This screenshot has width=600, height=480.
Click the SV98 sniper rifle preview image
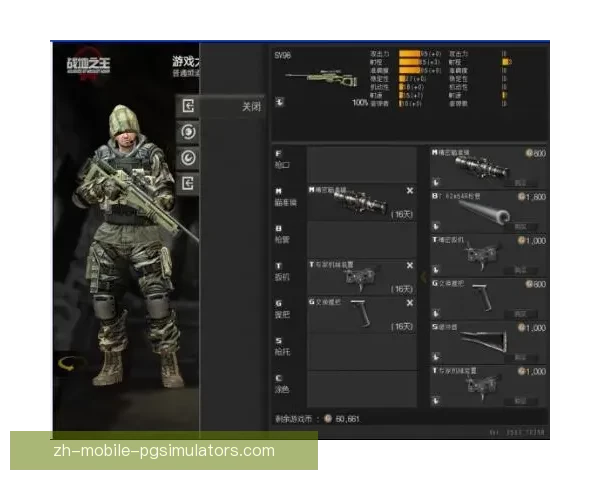(x=340, y=77)
